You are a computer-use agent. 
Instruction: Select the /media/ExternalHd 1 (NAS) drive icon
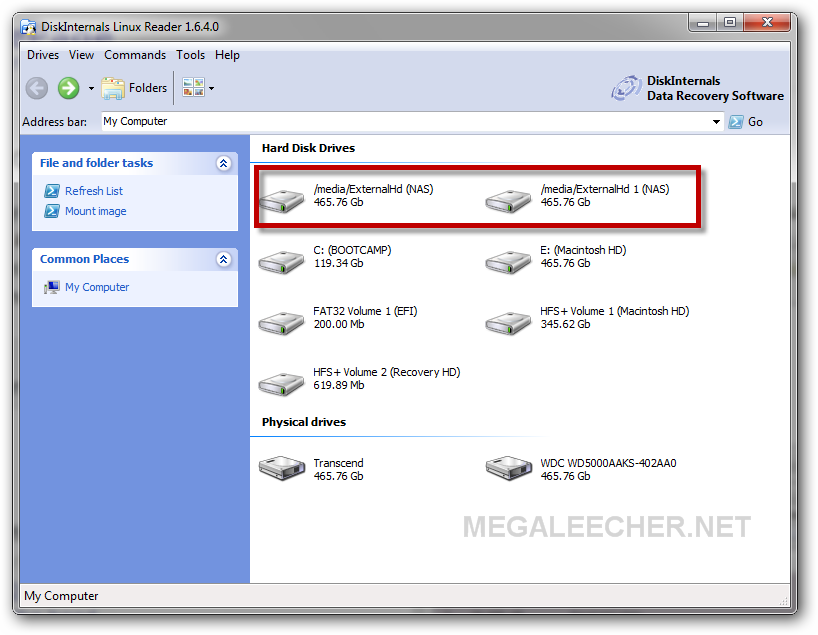pyautogui.click(x=508, y=201)
